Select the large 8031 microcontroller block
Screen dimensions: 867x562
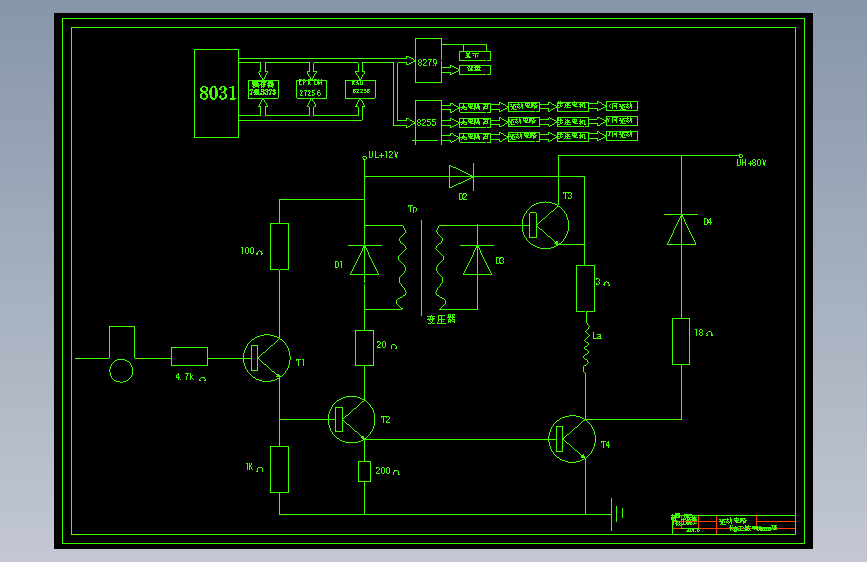[x=216, y=93]
